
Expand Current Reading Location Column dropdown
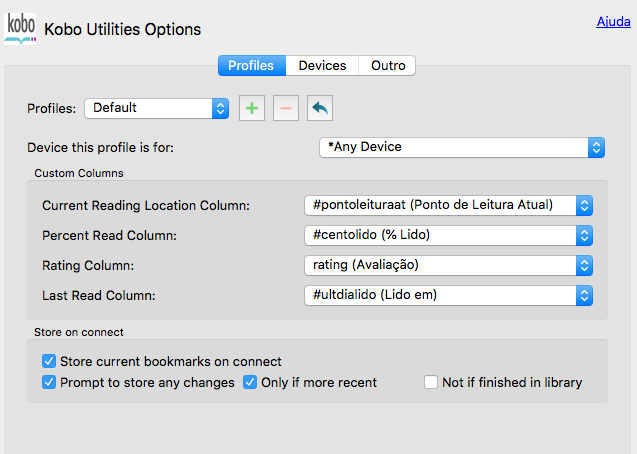click(449, 205)
